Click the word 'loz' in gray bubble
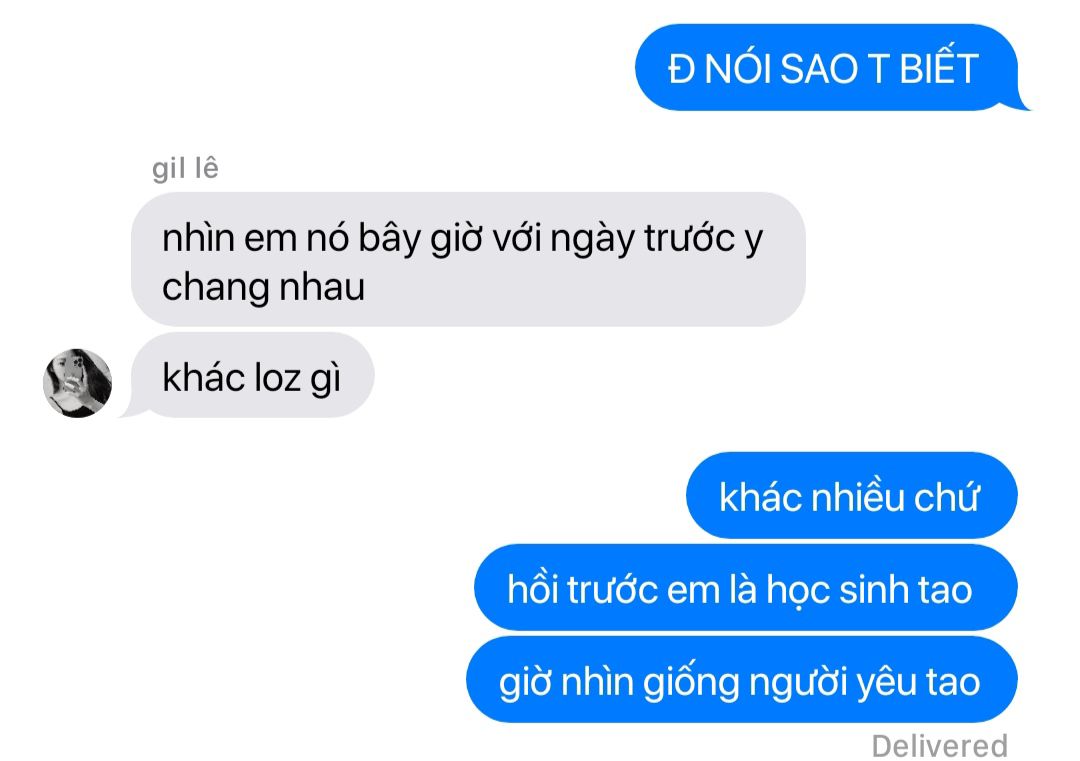Image resolution: width=1080 pixels, height=761 pixels. pyautogui.click(x=278, y=377)
